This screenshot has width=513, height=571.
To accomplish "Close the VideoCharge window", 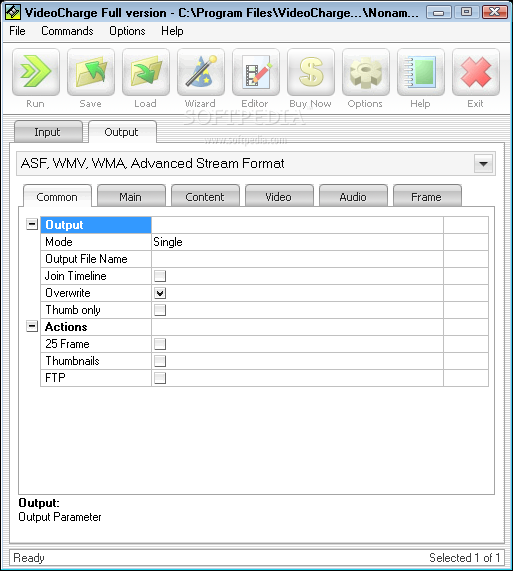I will [494, 12].
